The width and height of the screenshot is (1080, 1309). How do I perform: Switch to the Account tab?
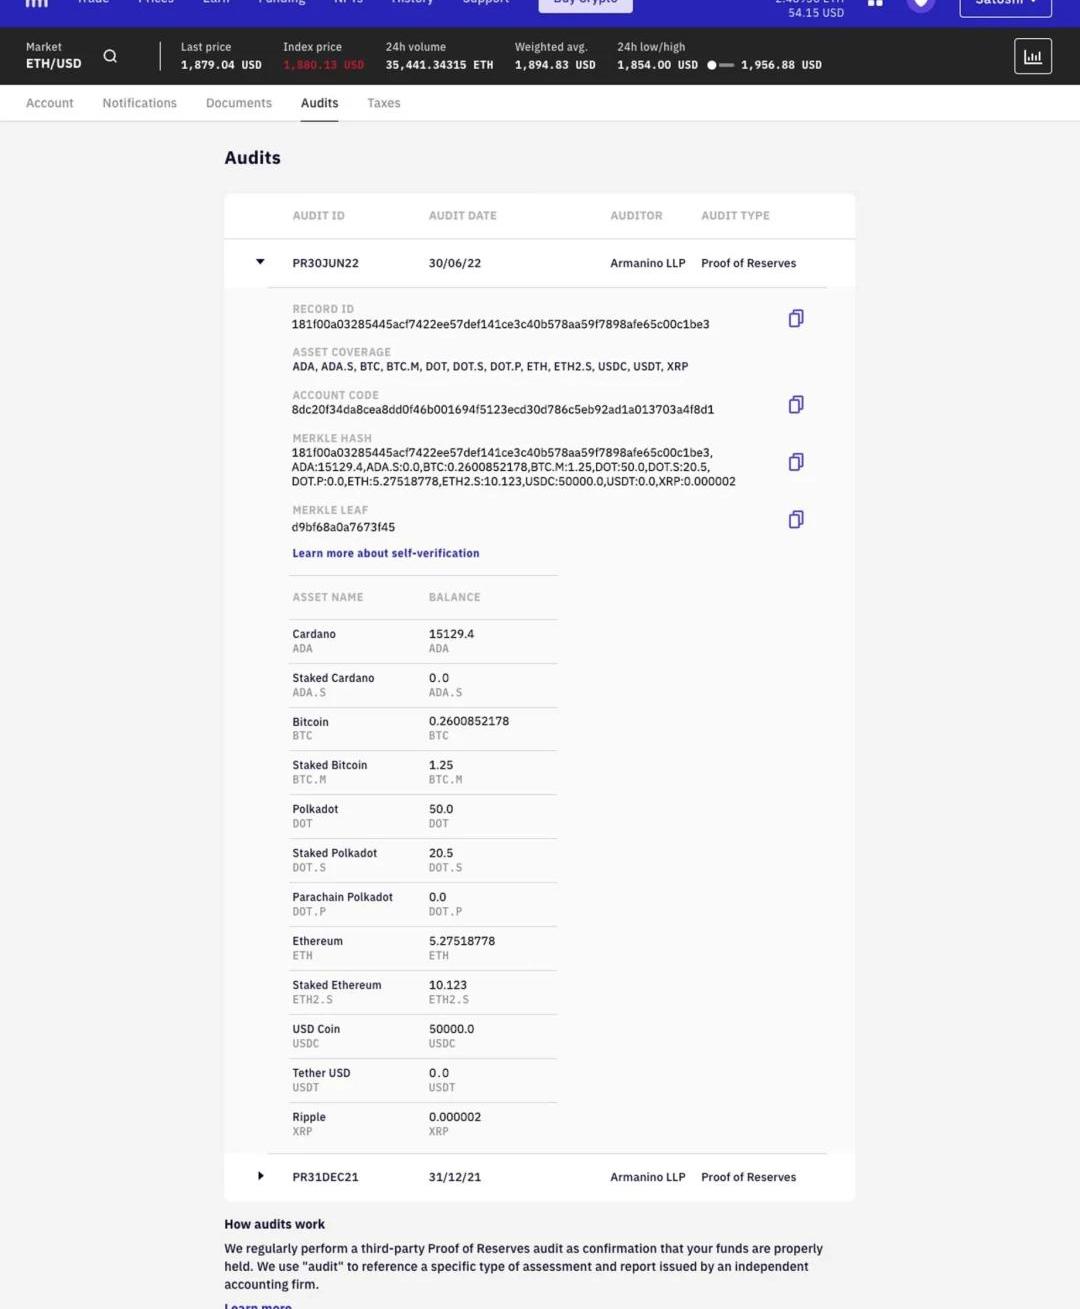pos(50,103)
